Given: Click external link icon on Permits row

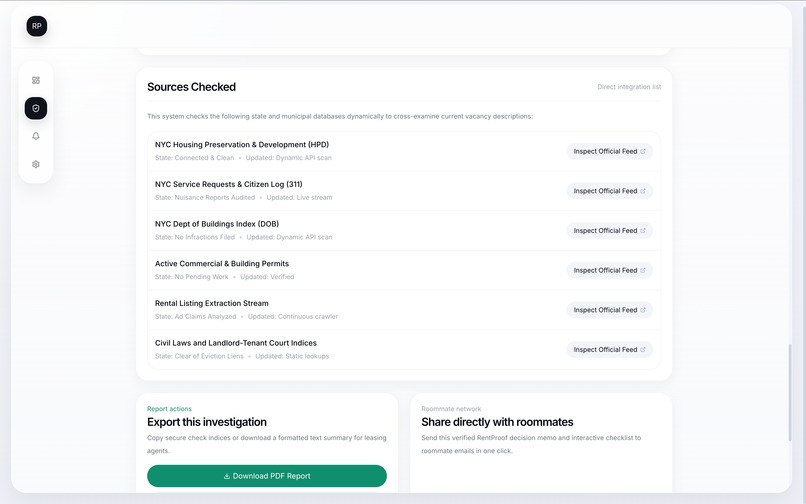Looking at the screenshot, I should [x=643, y=270].
